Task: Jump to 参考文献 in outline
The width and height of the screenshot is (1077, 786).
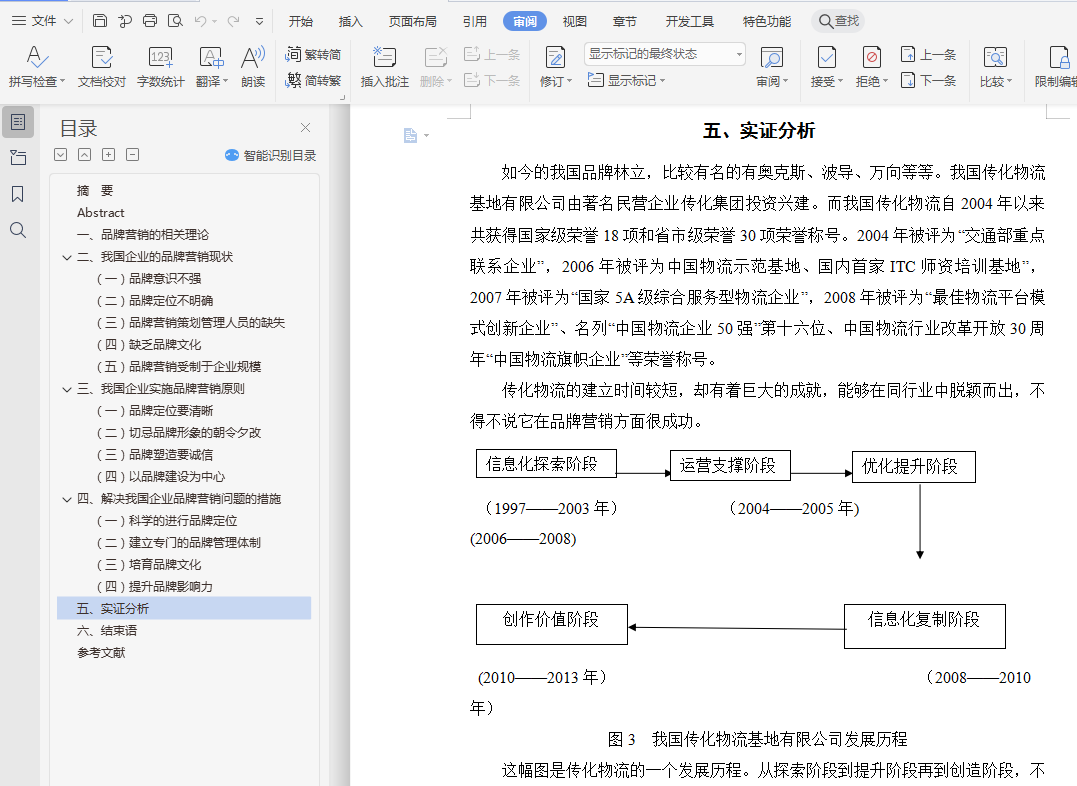Action: point(101,653)
